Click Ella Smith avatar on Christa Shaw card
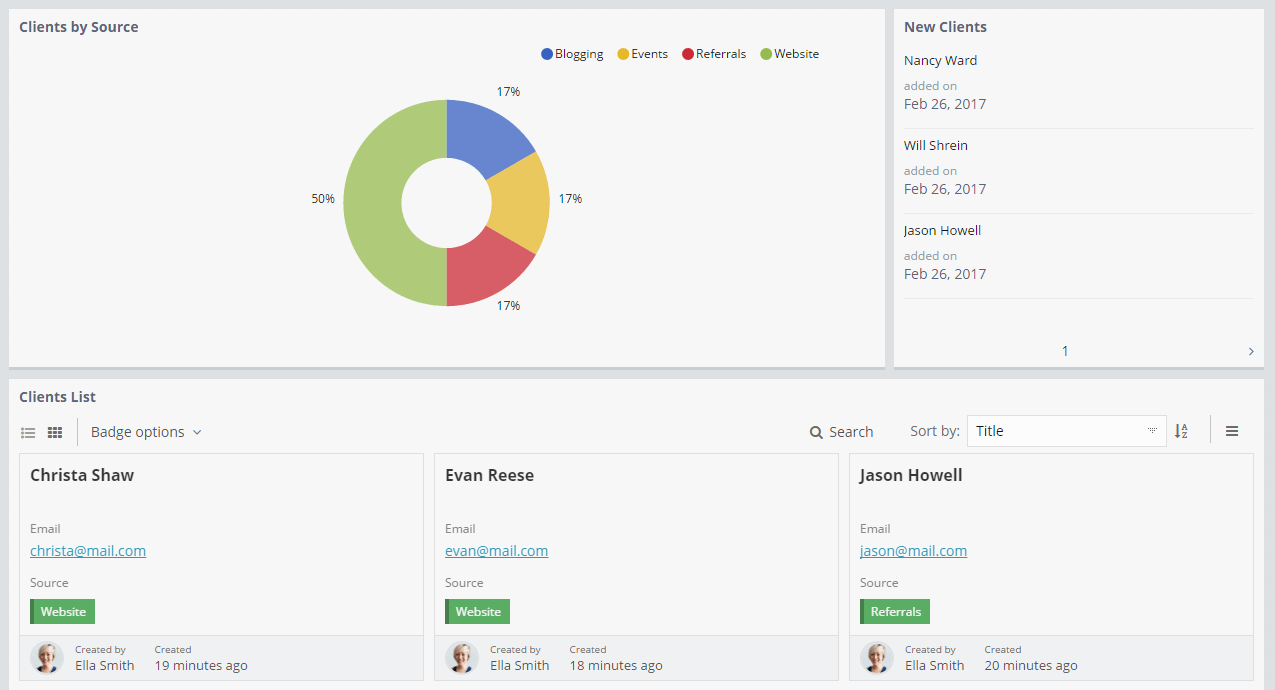The width and height of the screenshot is (1275, 690). point(46,657)
